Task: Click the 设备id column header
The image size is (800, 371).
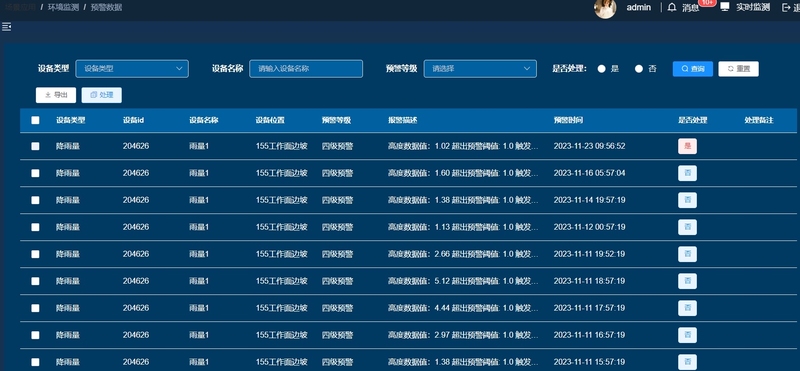Action: point(133,120)
